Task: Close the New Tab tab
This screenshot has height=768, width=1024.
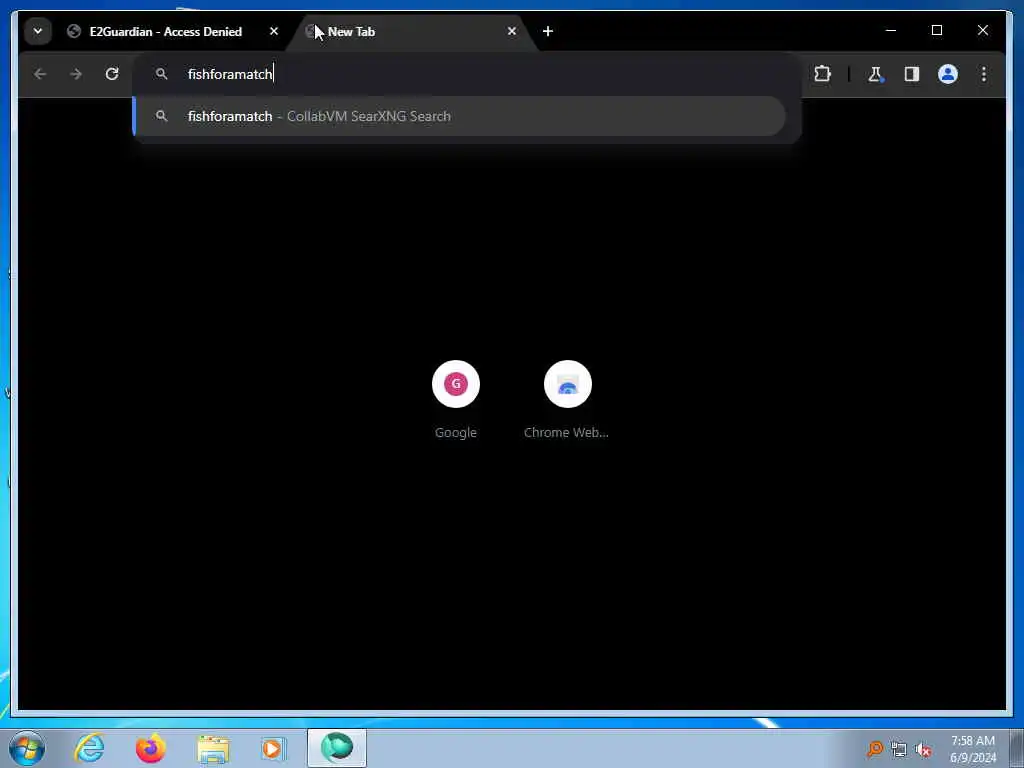Action: 512,31
